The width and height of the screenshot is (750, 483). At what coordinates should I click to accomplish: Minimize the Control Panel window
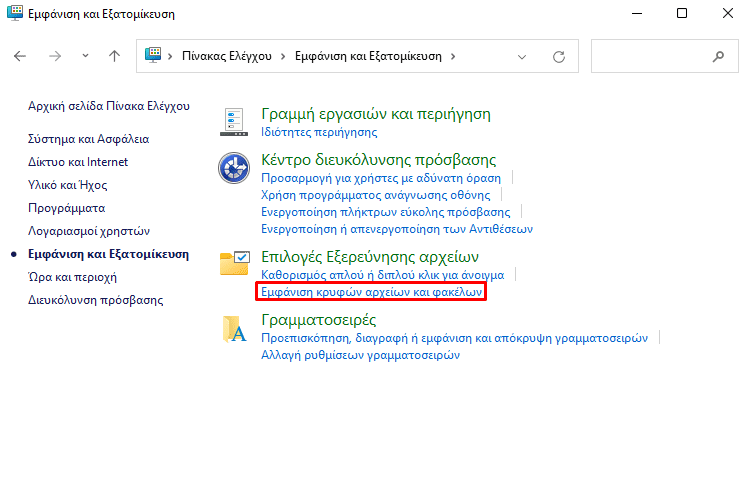(x=637, y=13)
